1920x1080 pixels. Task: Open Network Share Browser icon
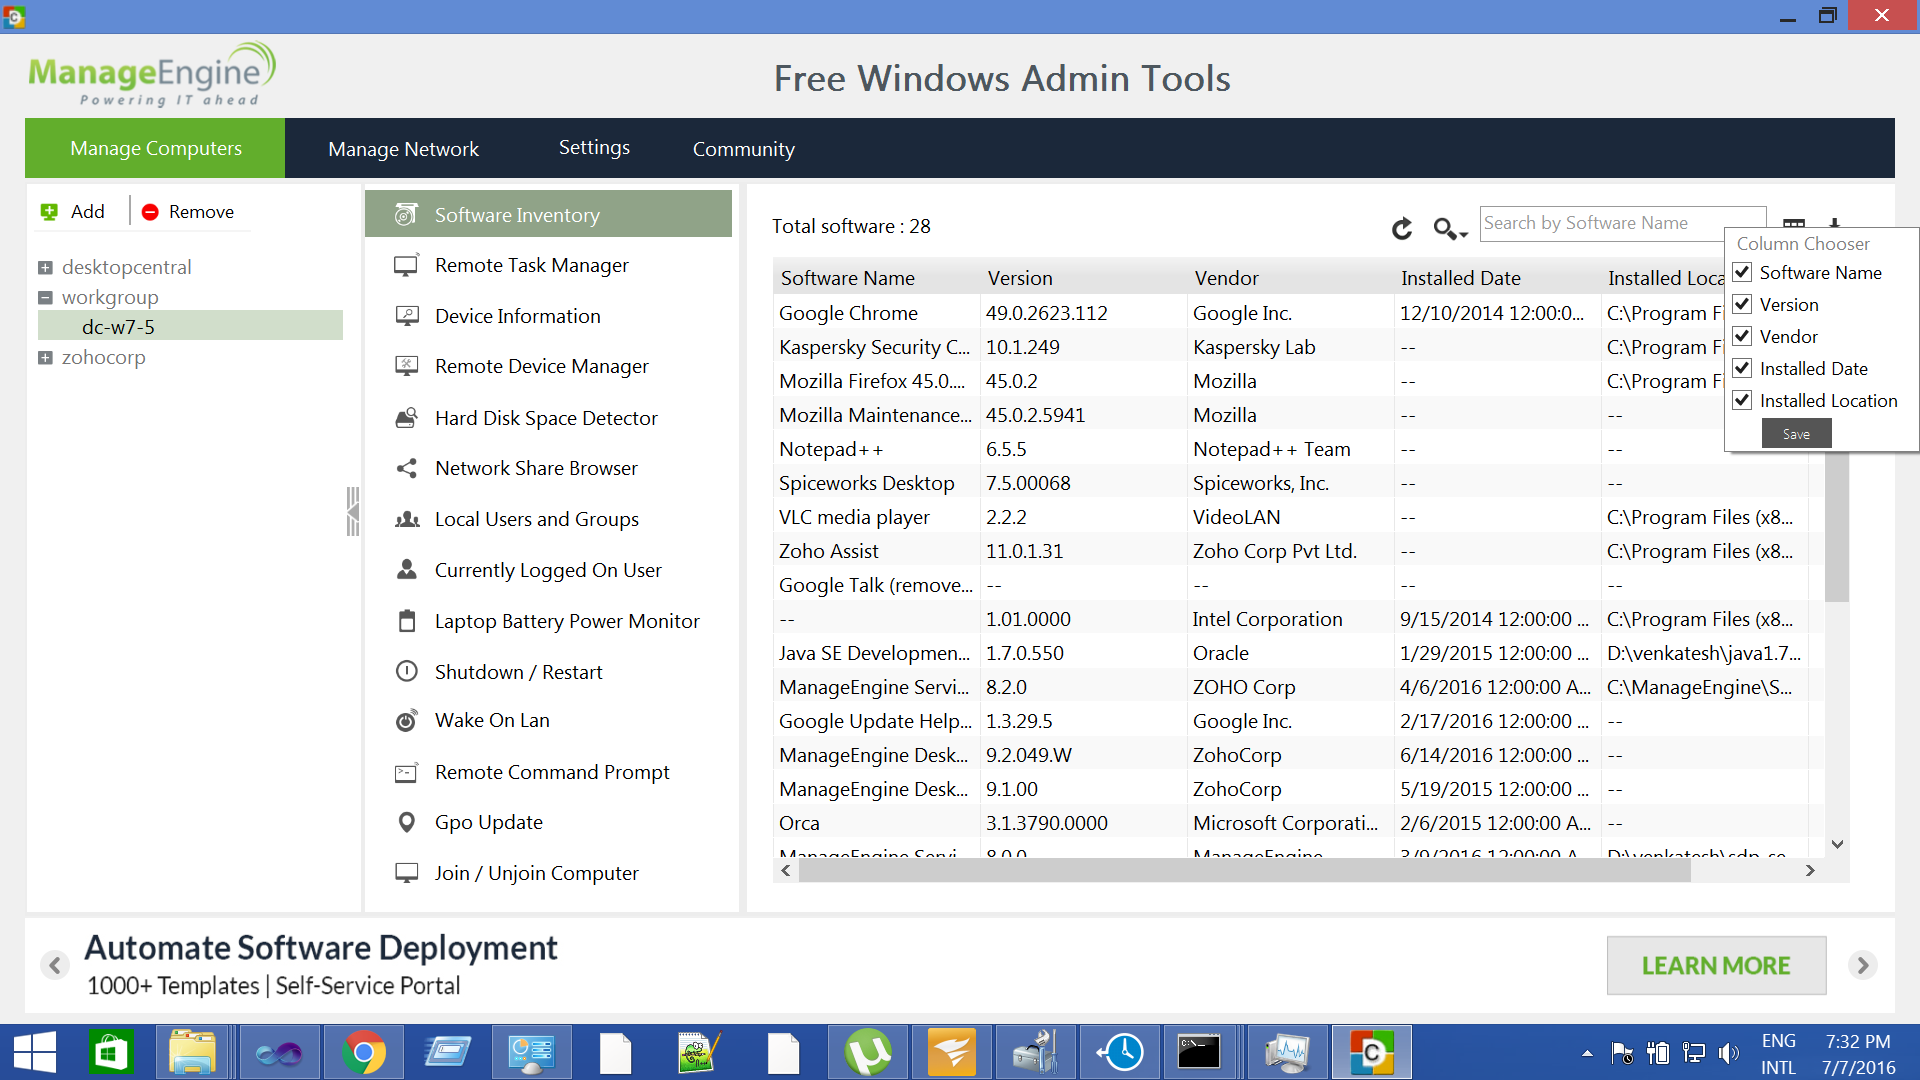click(x=406, y=468)
